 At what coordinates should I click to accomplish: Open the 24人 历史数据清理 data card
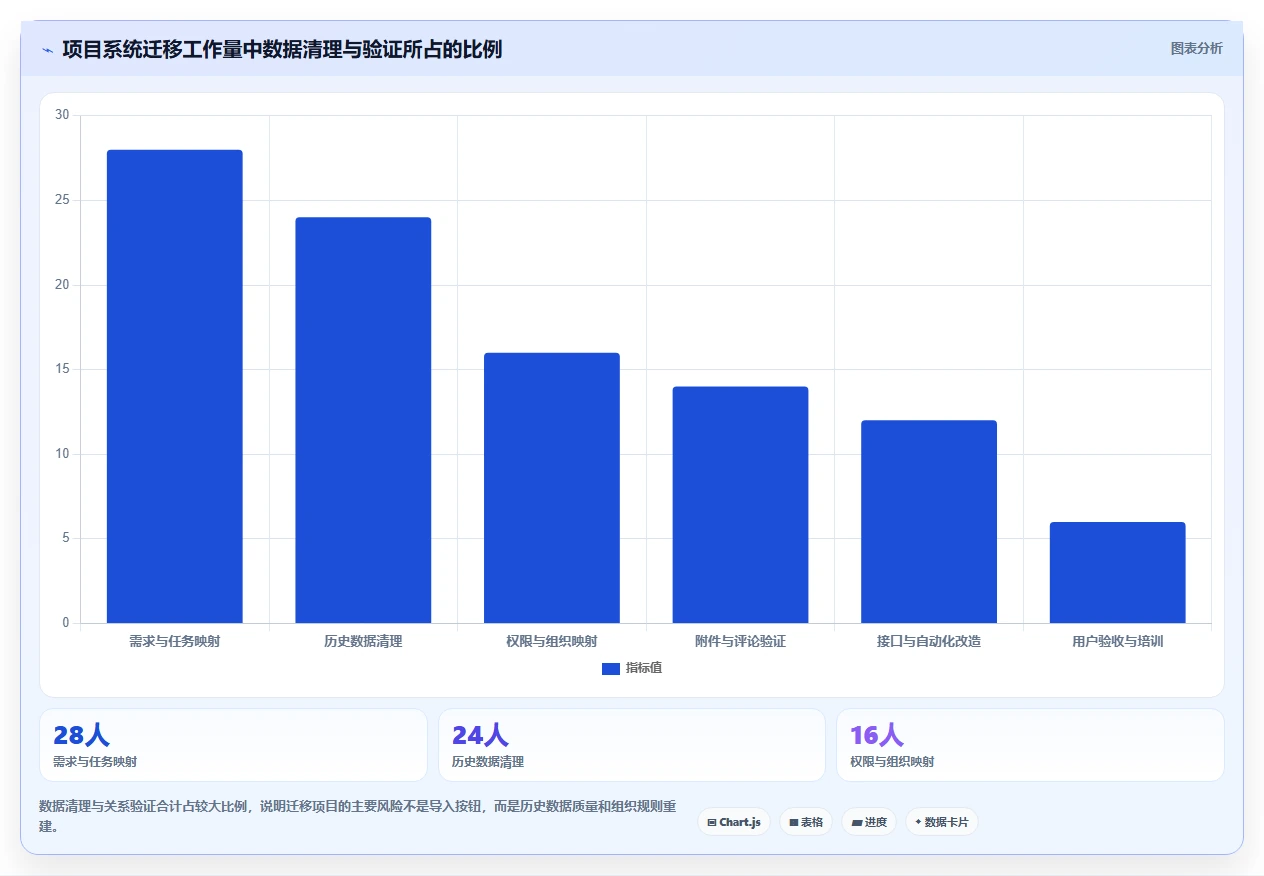632,745
